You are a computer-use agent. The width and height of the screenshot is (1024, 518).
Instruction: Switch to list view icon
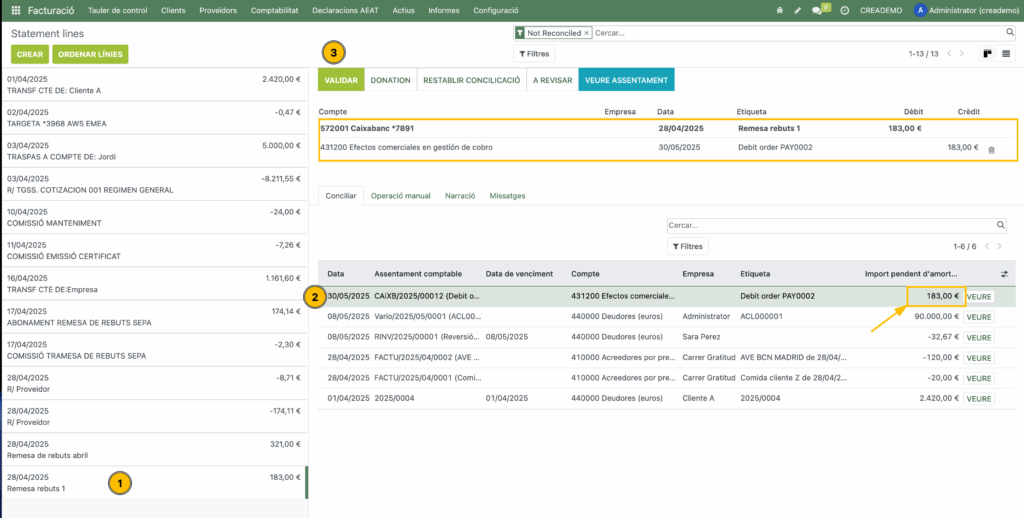(1006, 53)
